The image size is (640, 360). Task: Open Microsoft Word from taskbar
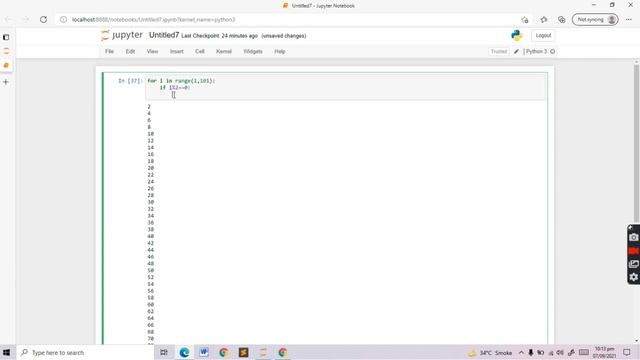point(204,352)
